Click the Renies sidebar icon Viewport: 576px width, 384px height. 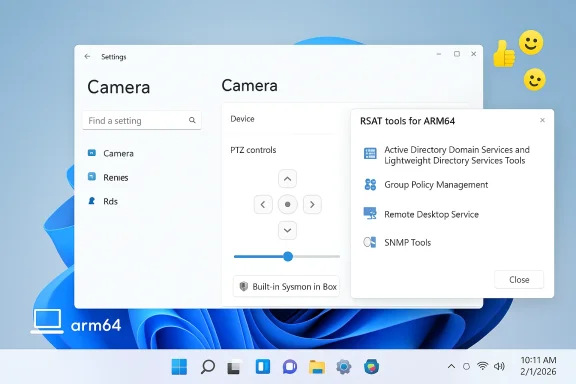pos(92,176)
